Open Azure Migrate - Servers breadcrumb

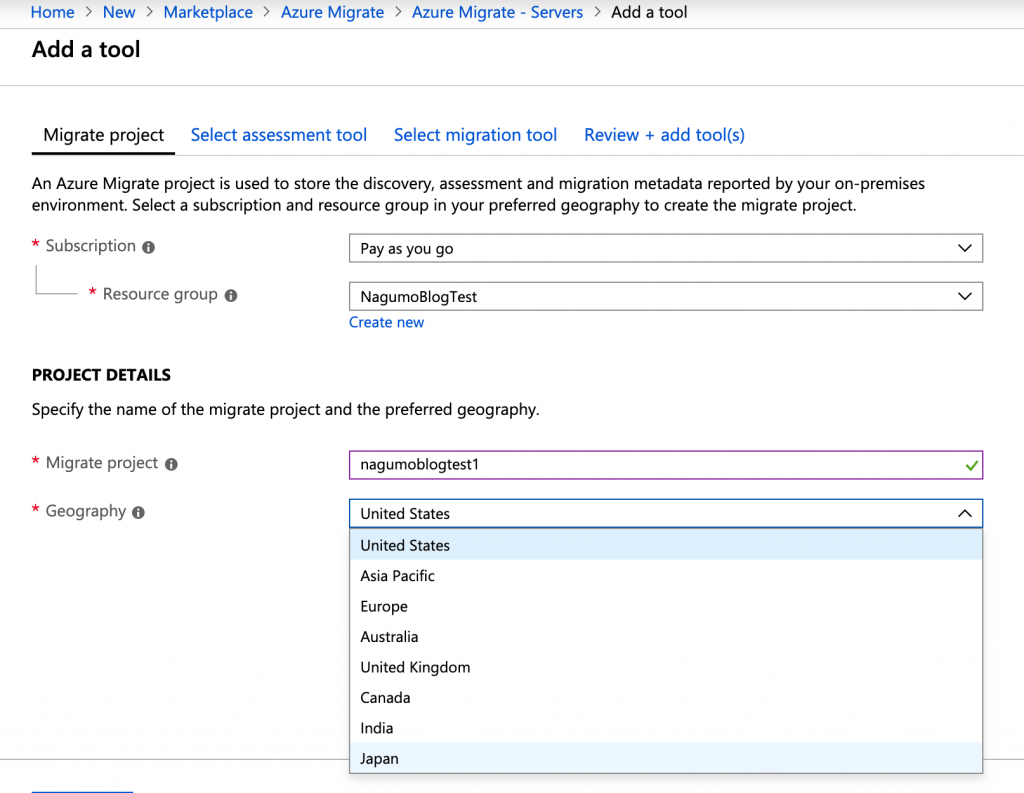coord(497,12)
